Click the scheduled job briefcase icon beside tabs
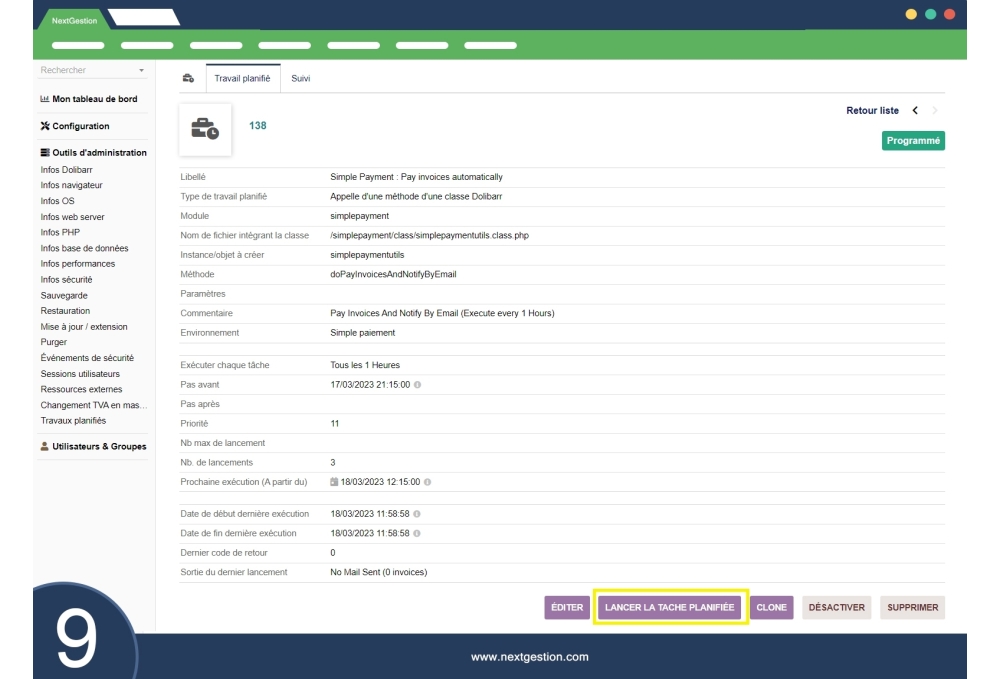This screenshot has height=679, width=1000. click(187, 78)
